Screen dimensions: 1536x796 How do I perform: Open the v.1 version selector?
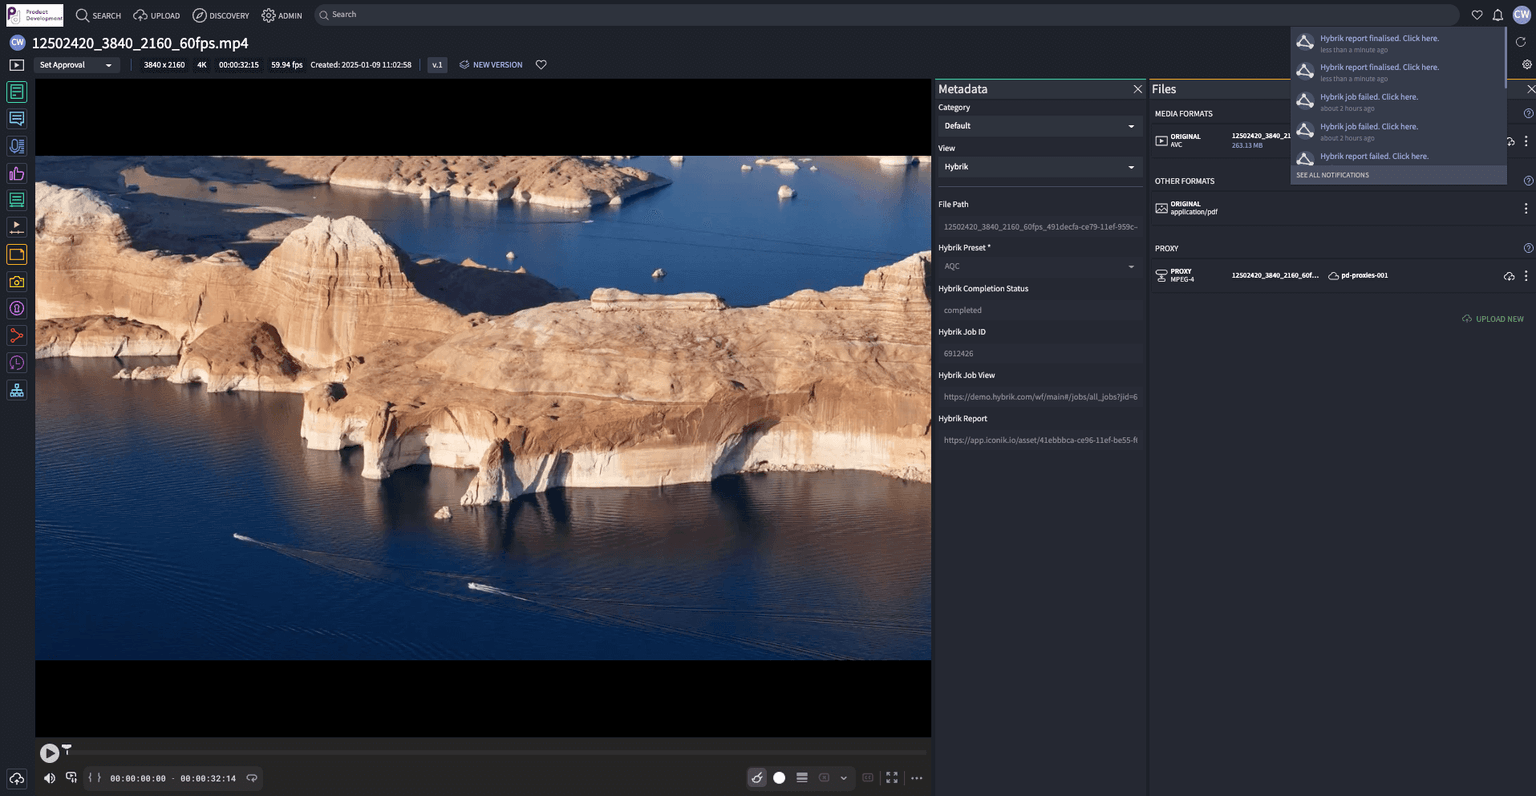[437, 65]
